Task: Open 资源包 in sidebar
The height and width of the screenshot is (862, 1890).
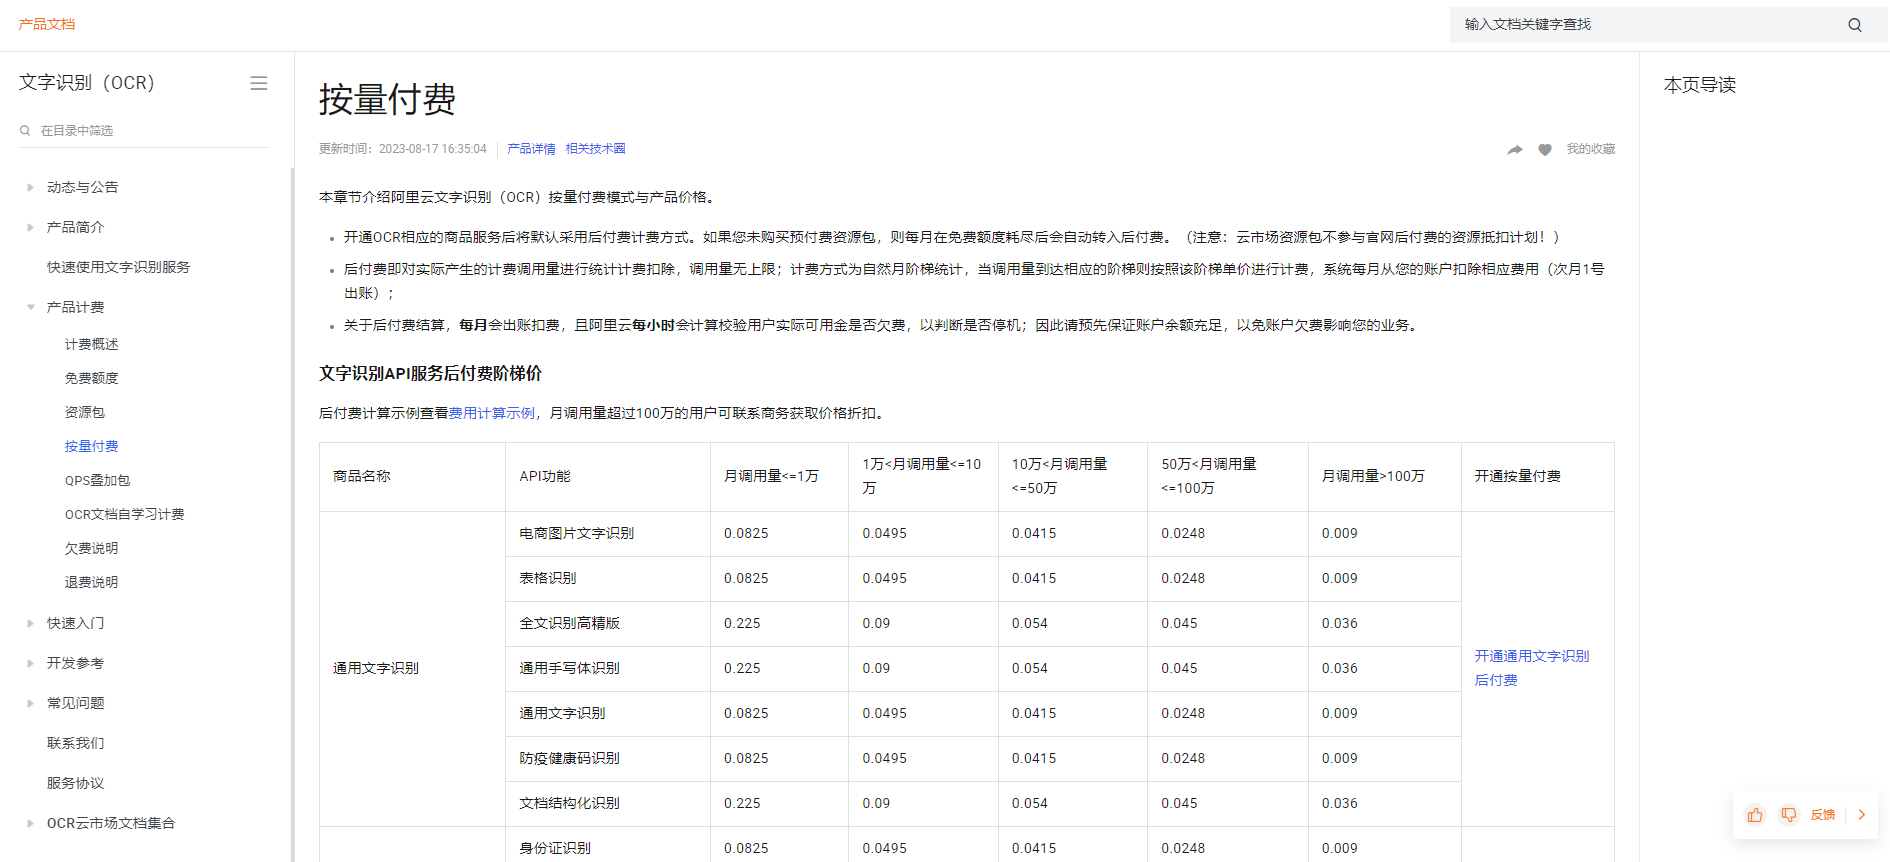Action: coord(85,412)
